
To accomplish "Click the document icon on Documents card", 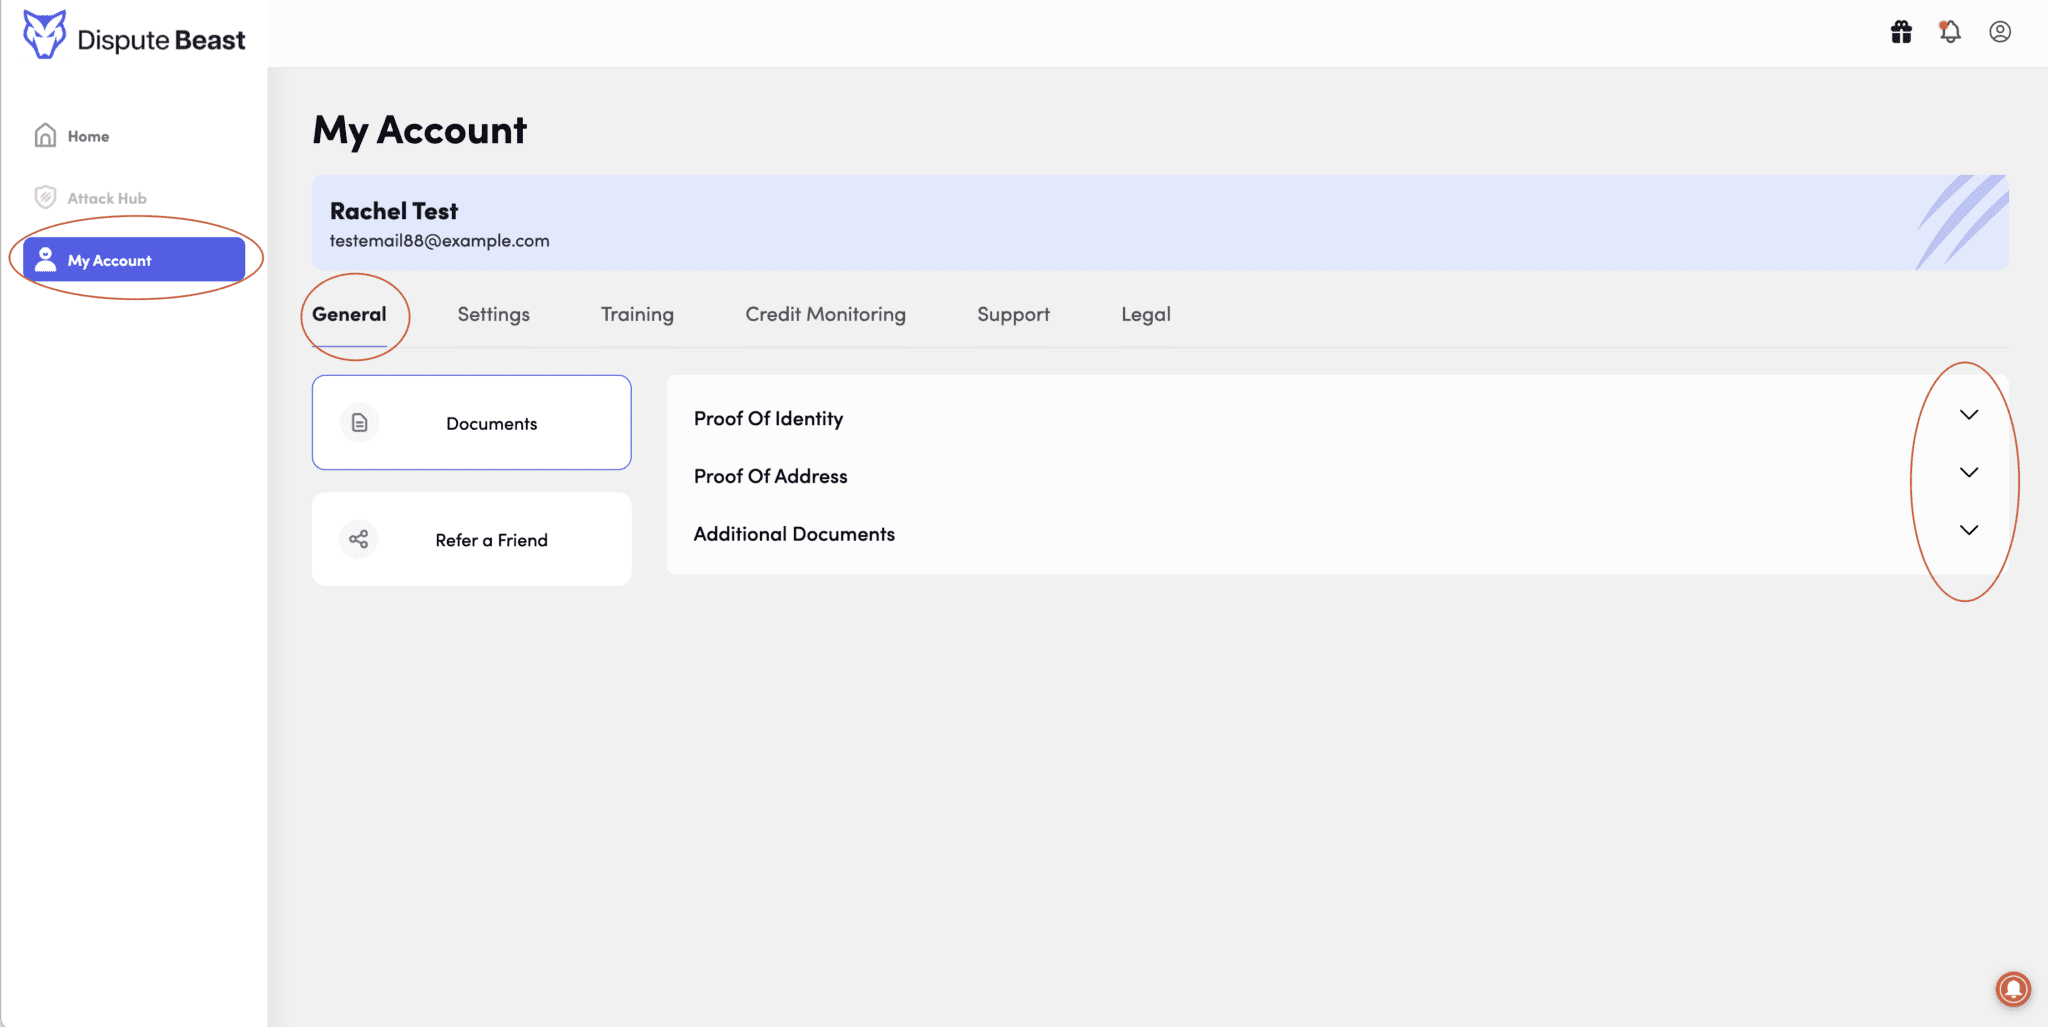I will [x=358, y=422].
